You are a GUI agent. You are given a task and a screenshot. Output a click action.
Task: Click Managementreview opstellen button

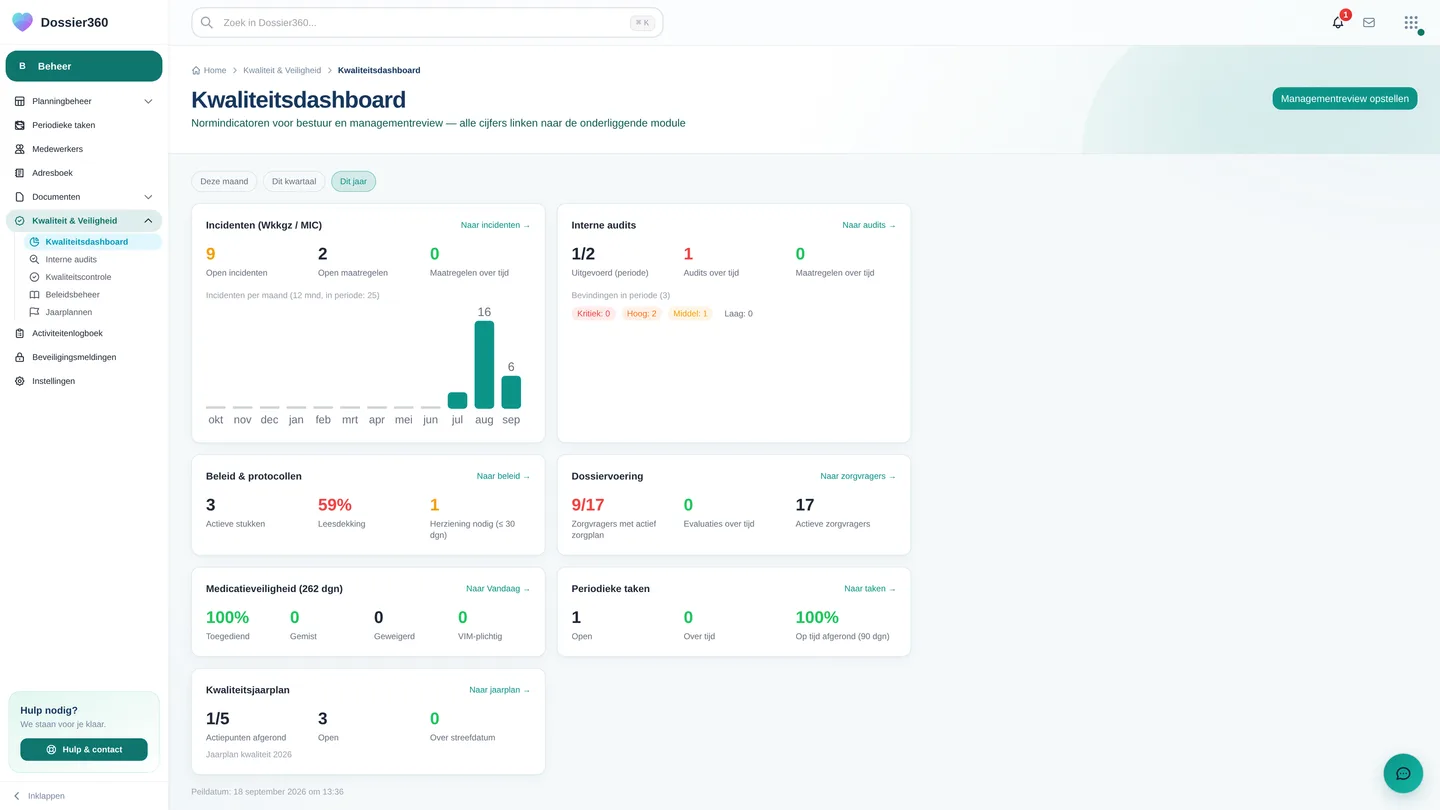tap(1344, 98)
